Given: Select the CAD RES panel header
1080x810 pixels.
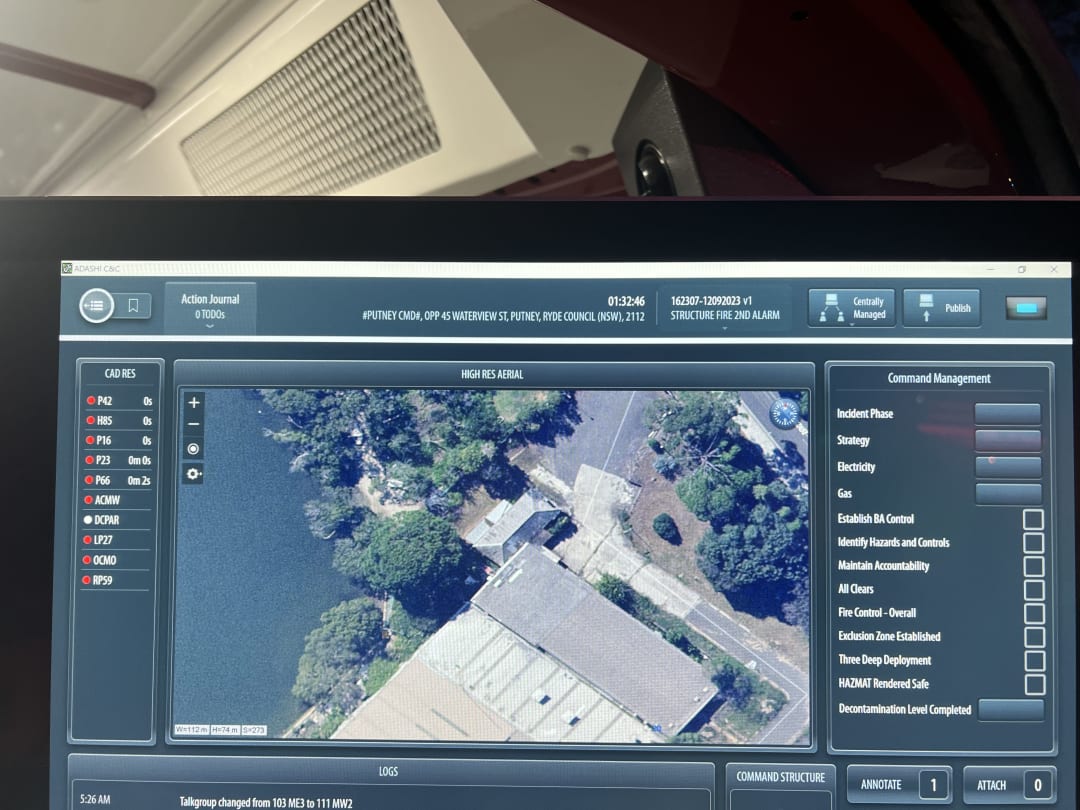Looking at the screenshot, I should tap(120, 373).
